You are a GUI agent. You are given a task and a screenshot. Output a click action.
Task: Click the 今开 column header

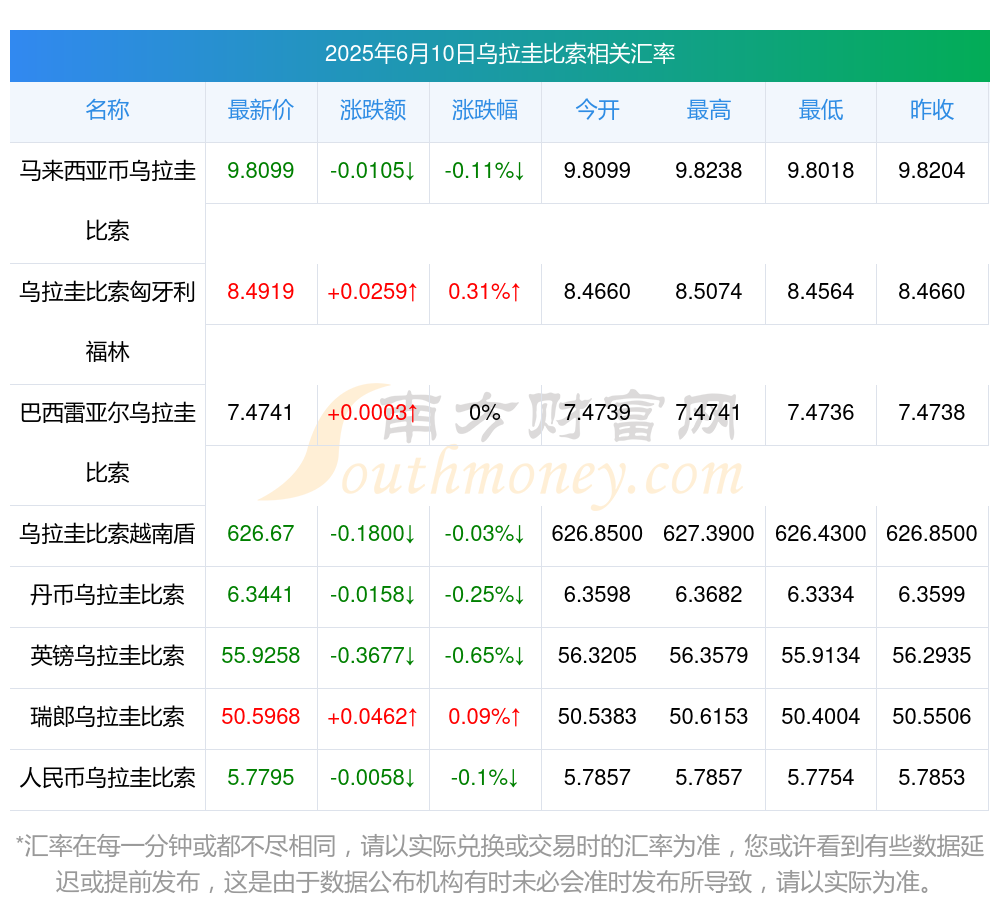[x=597, y=110]
